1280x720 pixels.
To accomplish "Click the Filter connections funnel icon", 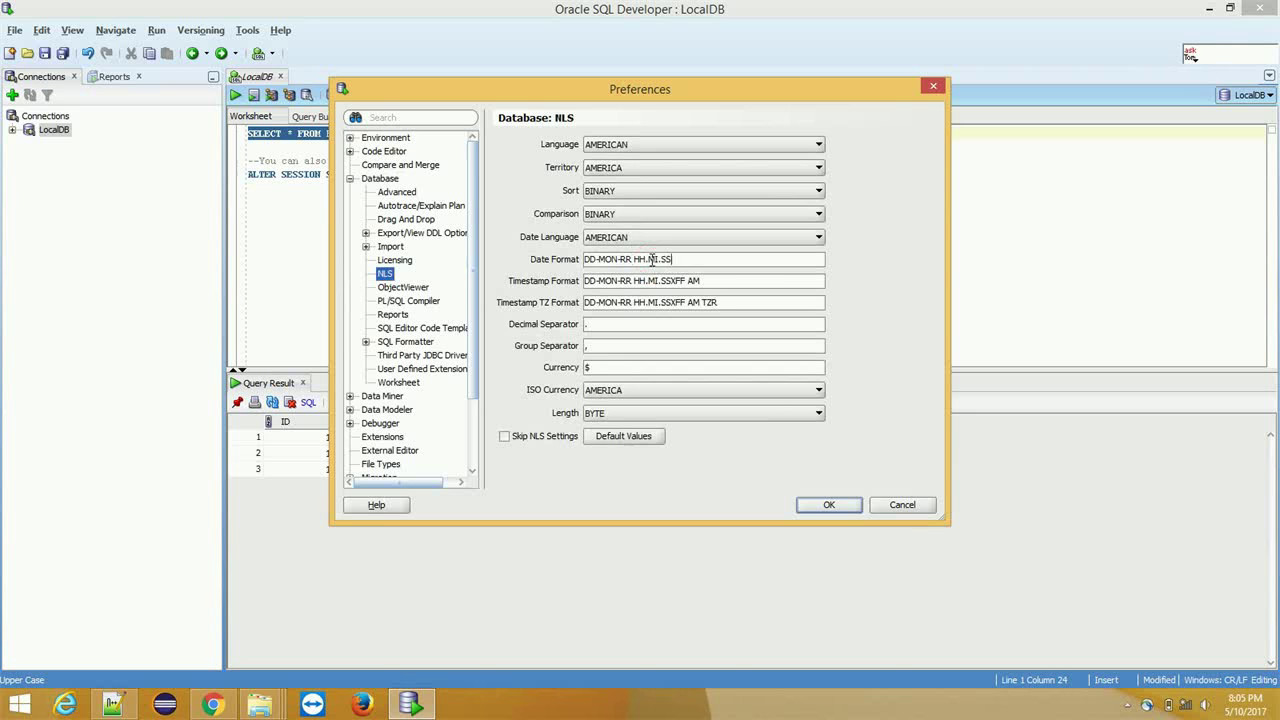I will click(47, 95).
